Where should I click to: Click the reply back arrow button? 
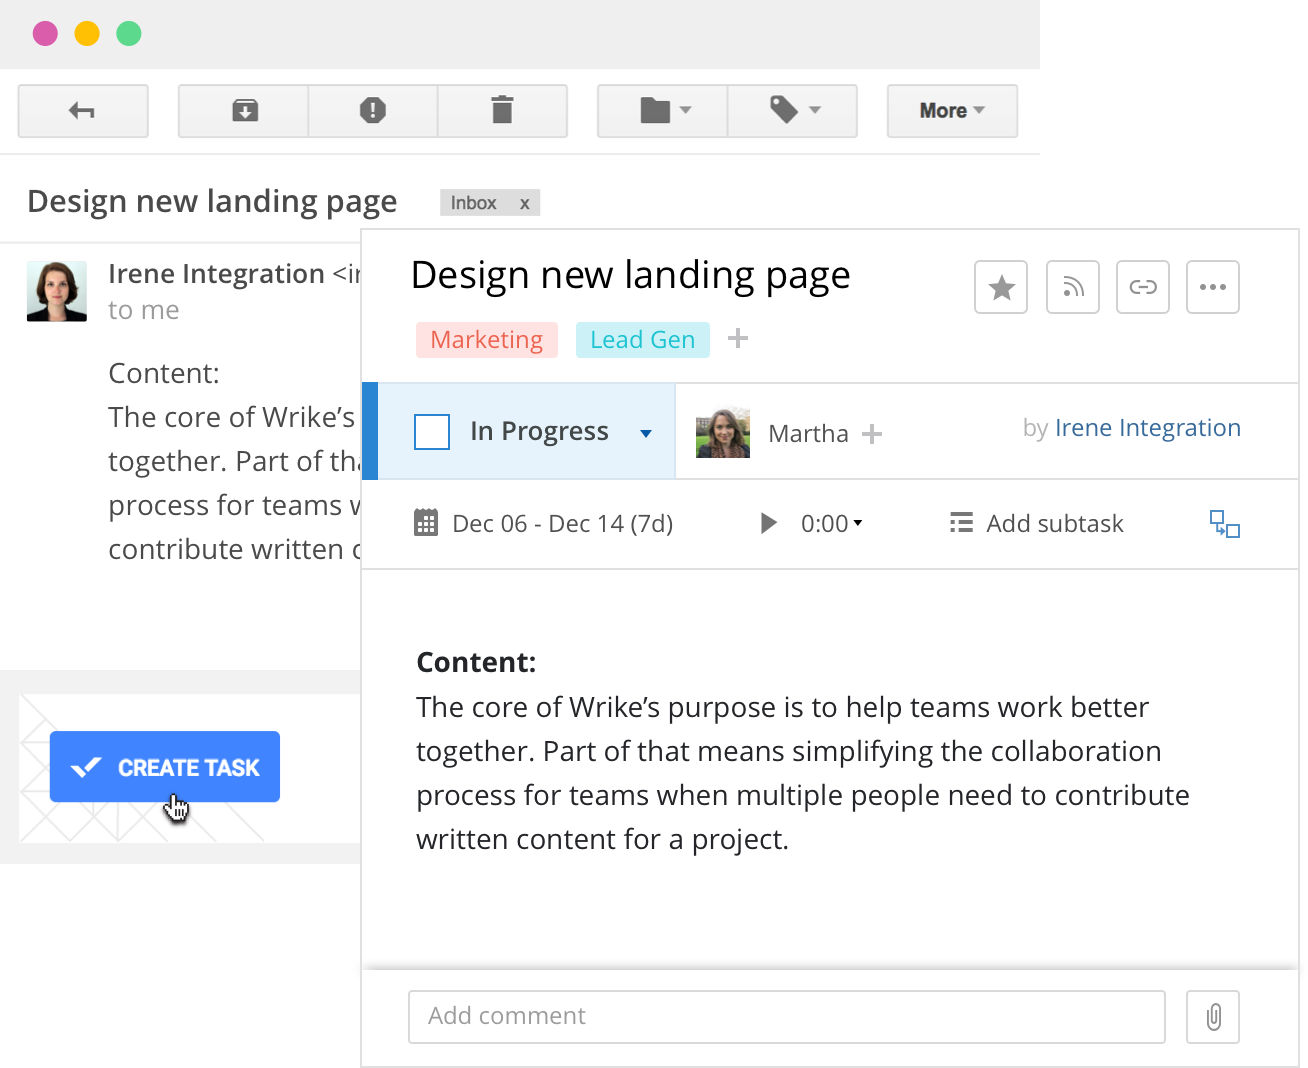coord(83,111)
